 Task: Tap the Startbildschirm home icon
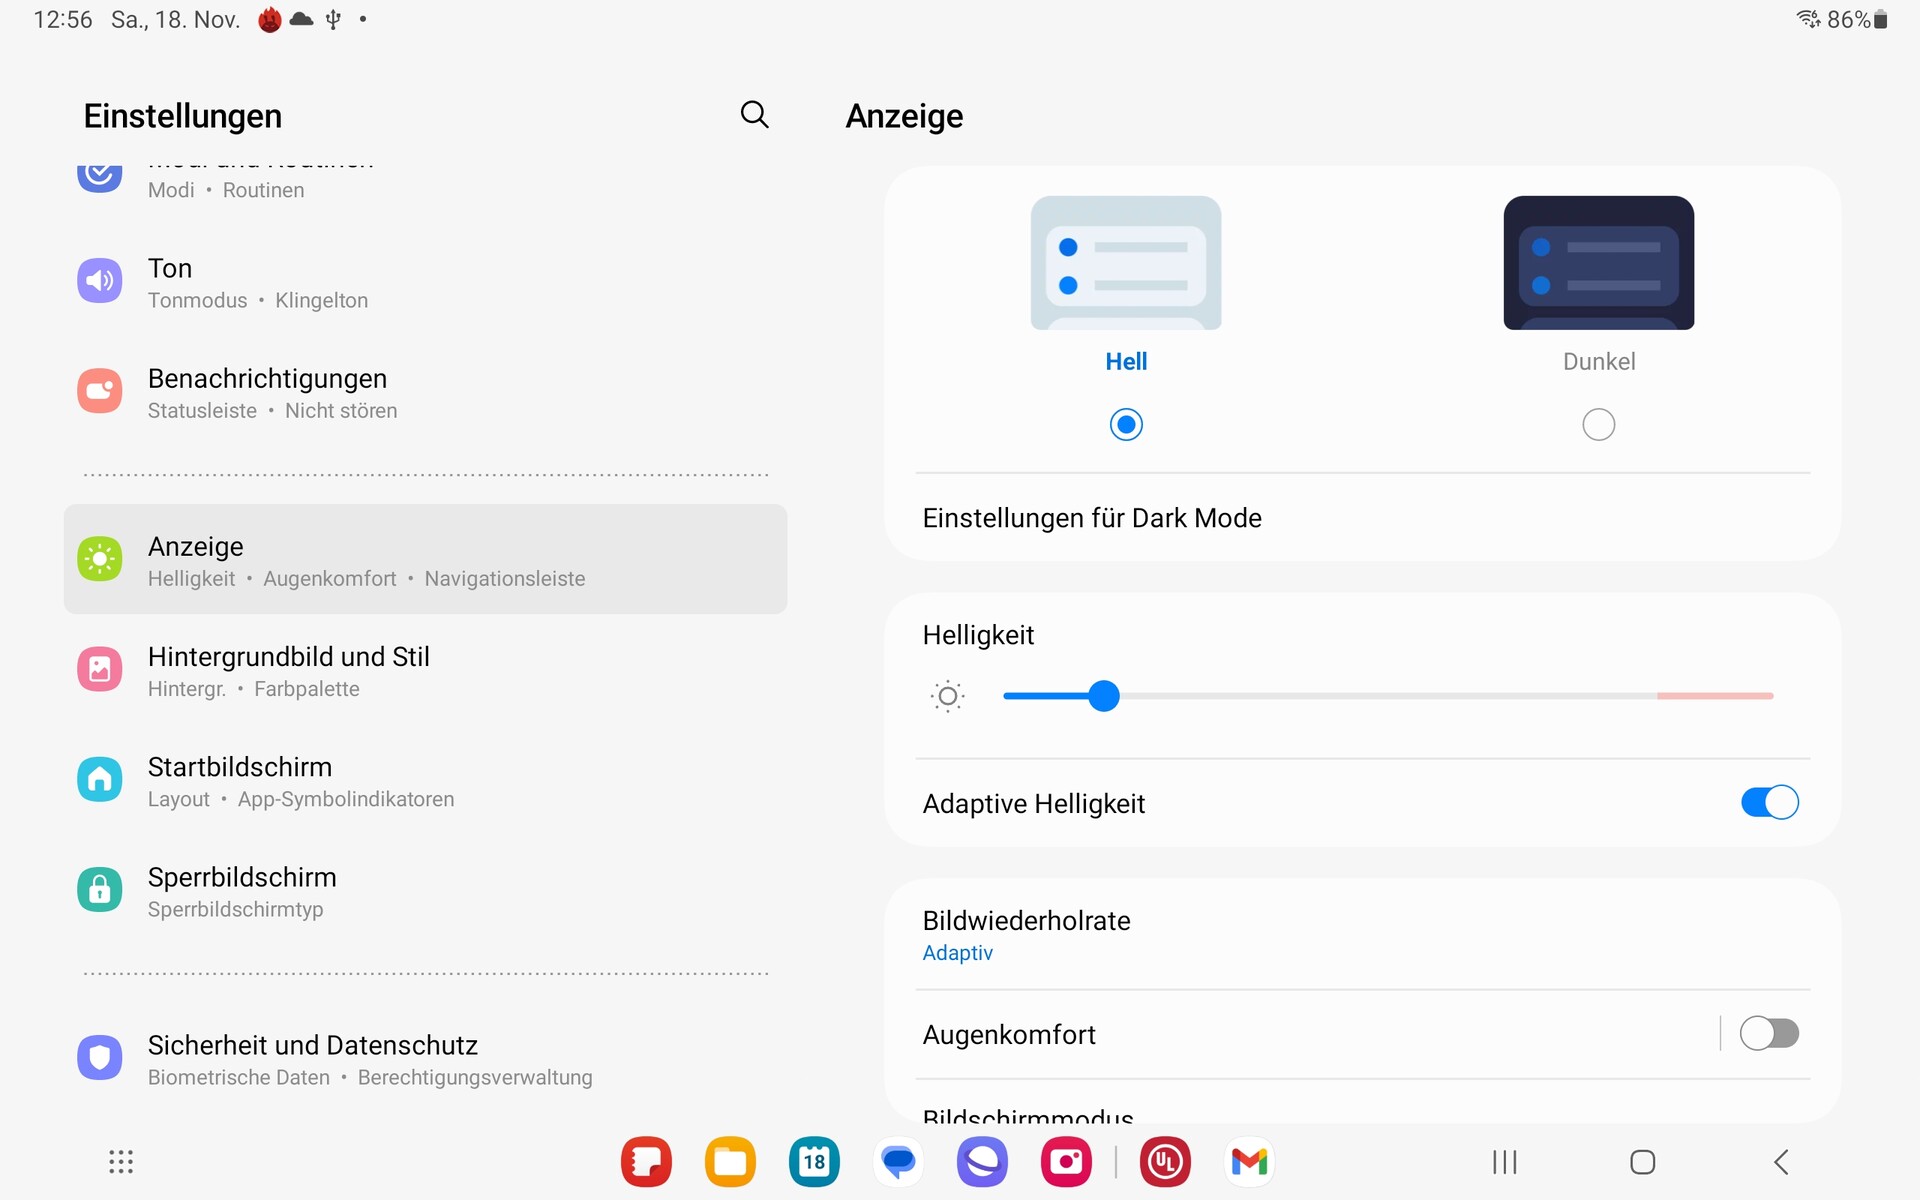pos(100,779)
